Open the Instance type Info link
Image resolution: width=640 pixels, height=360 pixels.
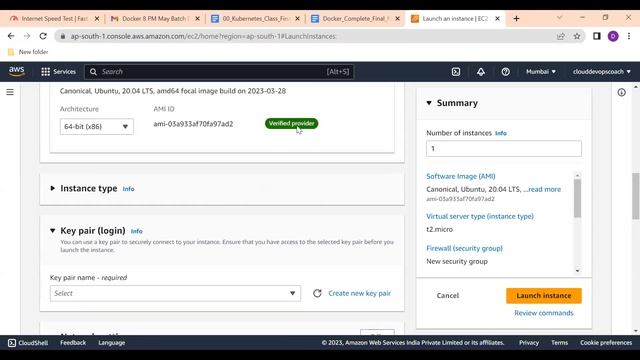point(128,189)
